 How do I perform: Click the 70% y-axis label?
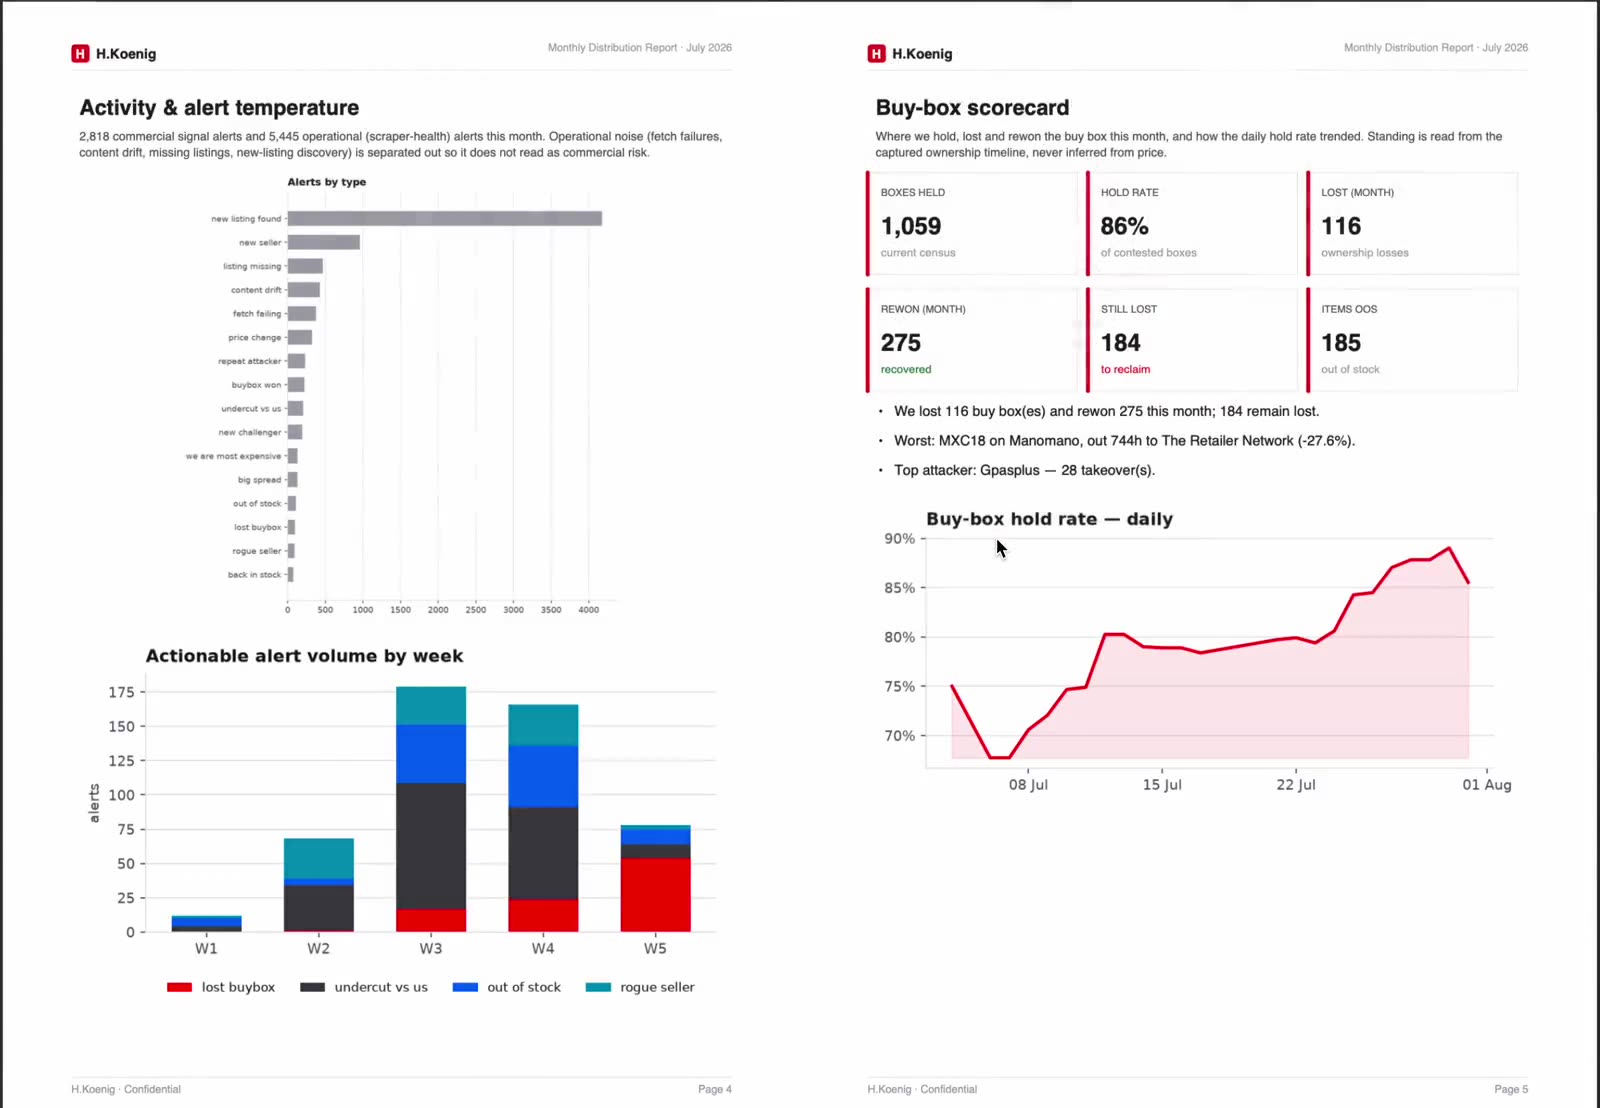click(899, 736)
